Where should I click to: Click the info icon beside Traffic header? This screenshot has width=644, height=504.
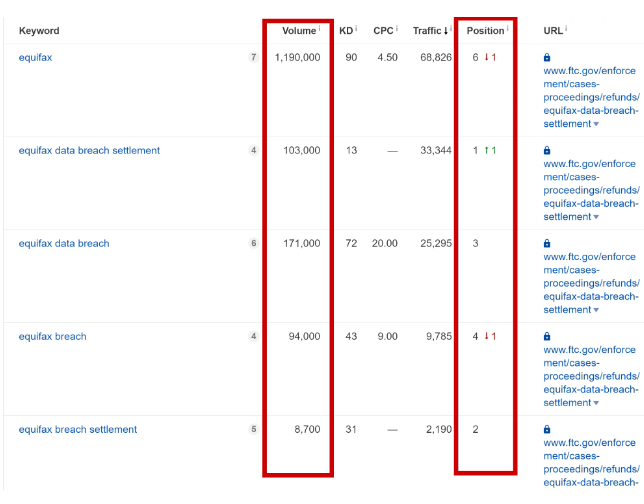point(451,28)
